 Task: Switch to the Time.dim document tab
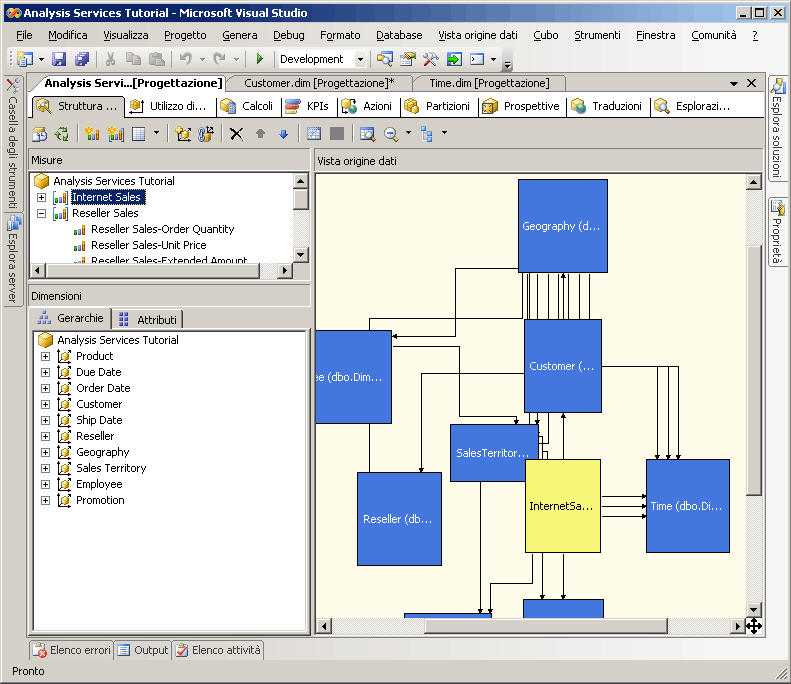click(x=489, y=83)
